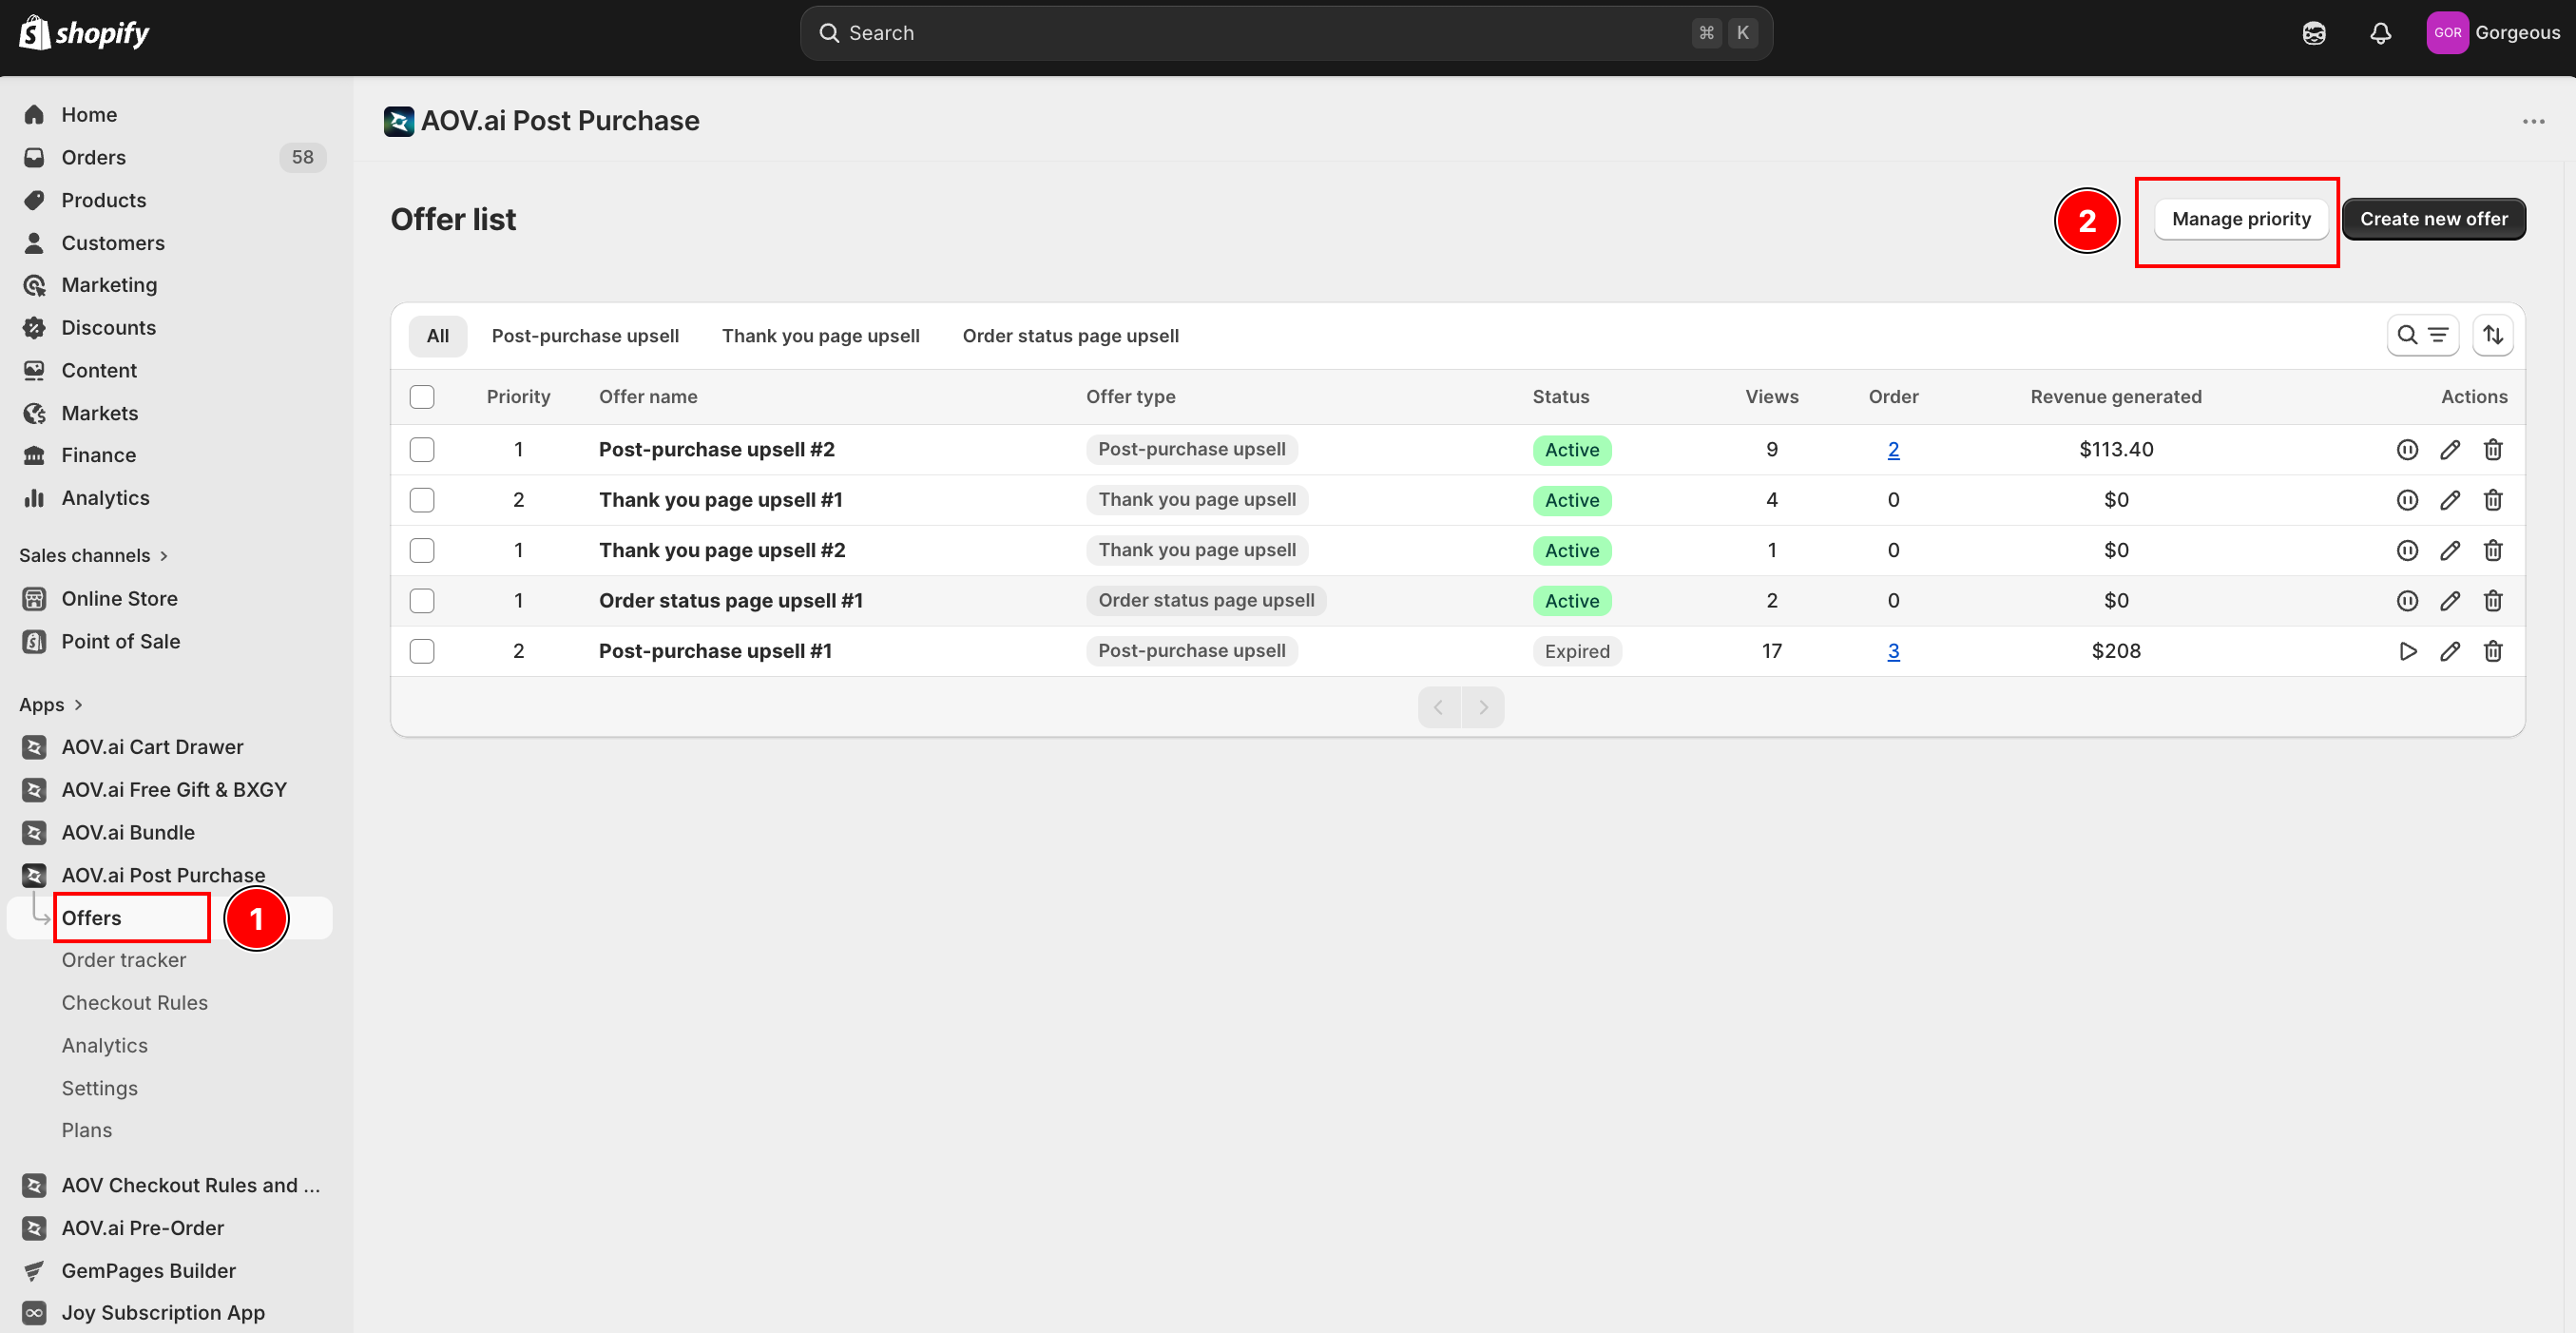This screenshot has height=1333, width=2576.
Task: Delete Post-purchase upsell #2 offer
Action: tap(2493, 450)
